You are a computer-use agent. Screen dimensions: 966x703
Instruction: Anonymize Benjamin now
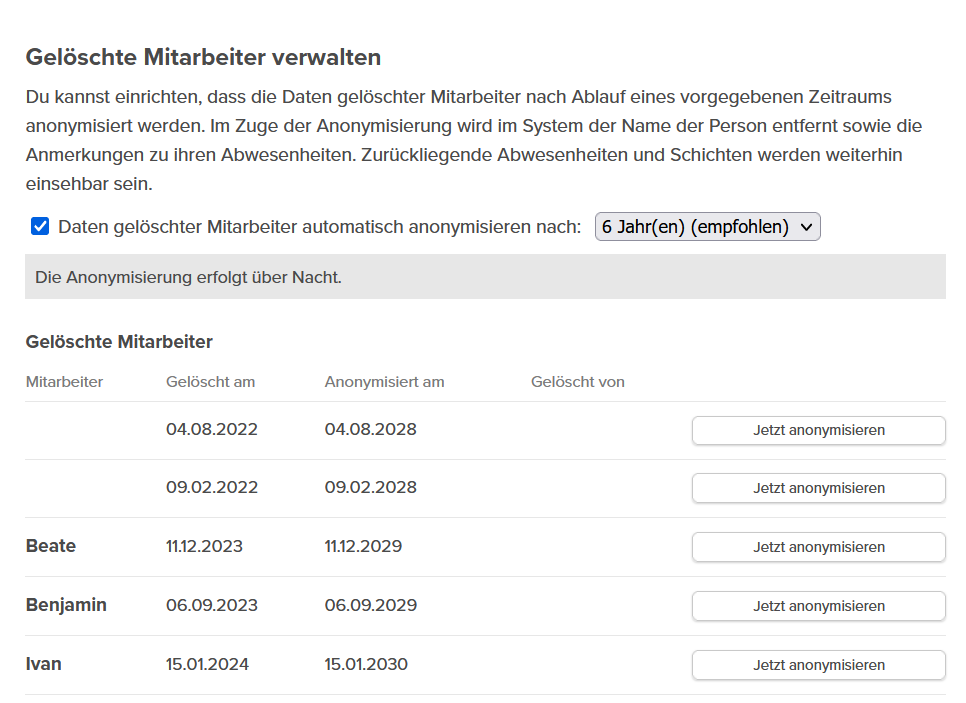[818, 606]
